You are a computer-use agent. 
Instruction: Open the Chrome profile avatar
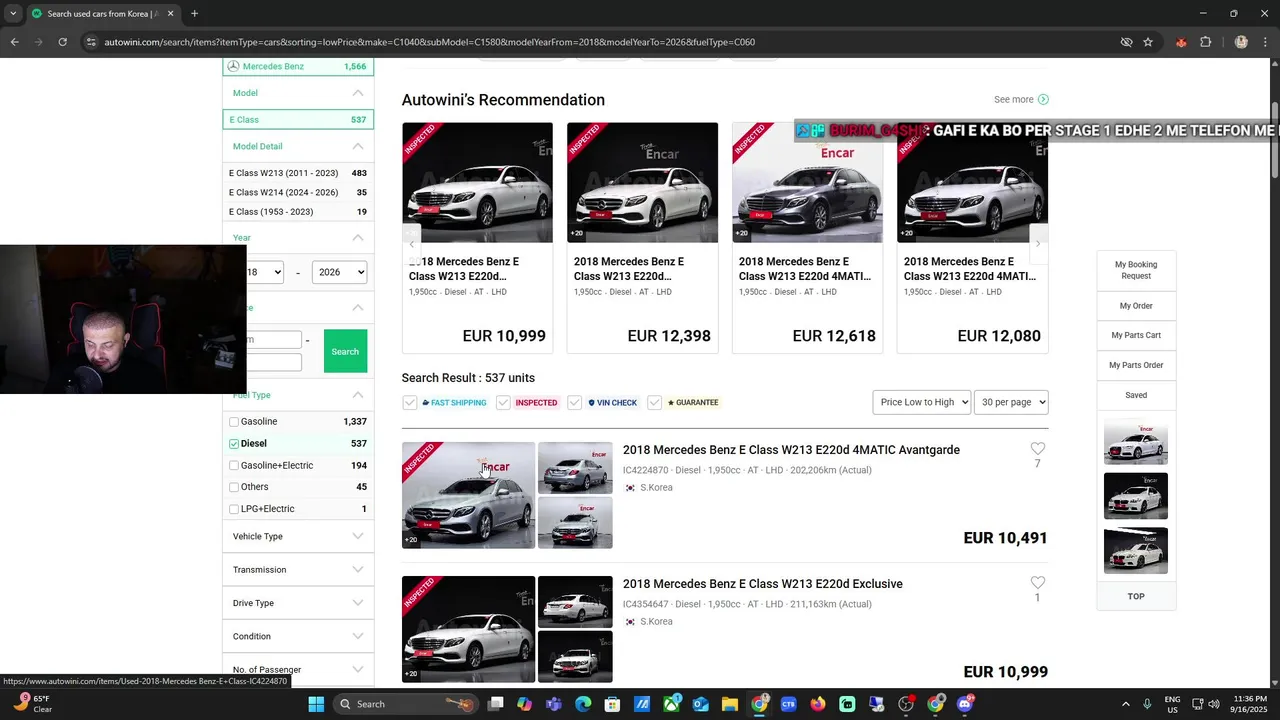(x=1241, y=42)
